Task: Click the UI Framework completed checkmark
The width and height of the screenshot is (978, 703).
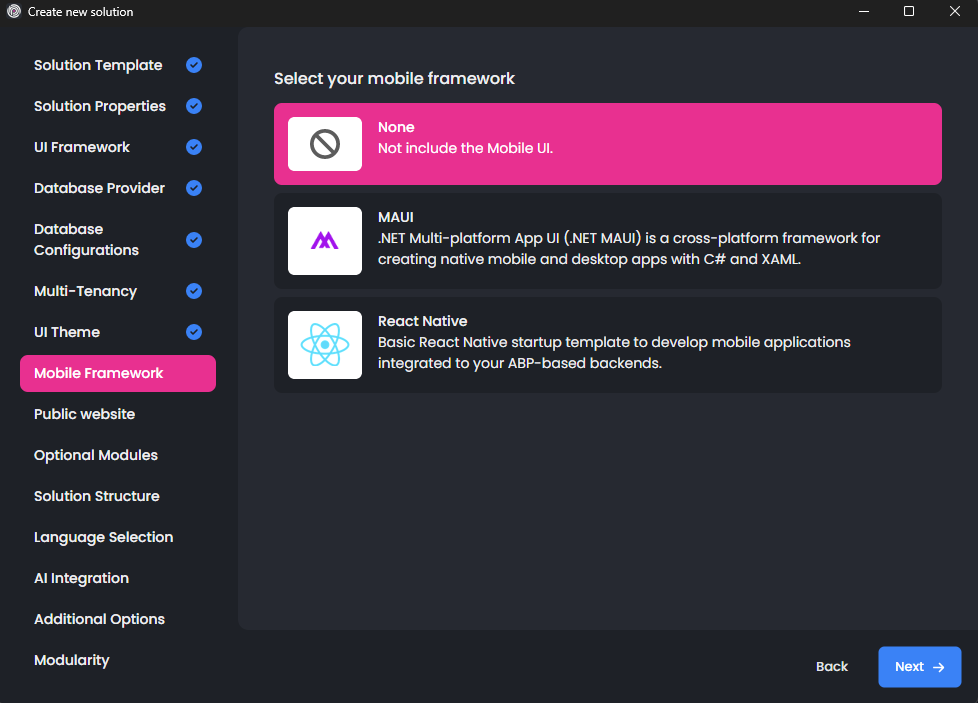Action: pyautogui.click(x=194, y=147)
